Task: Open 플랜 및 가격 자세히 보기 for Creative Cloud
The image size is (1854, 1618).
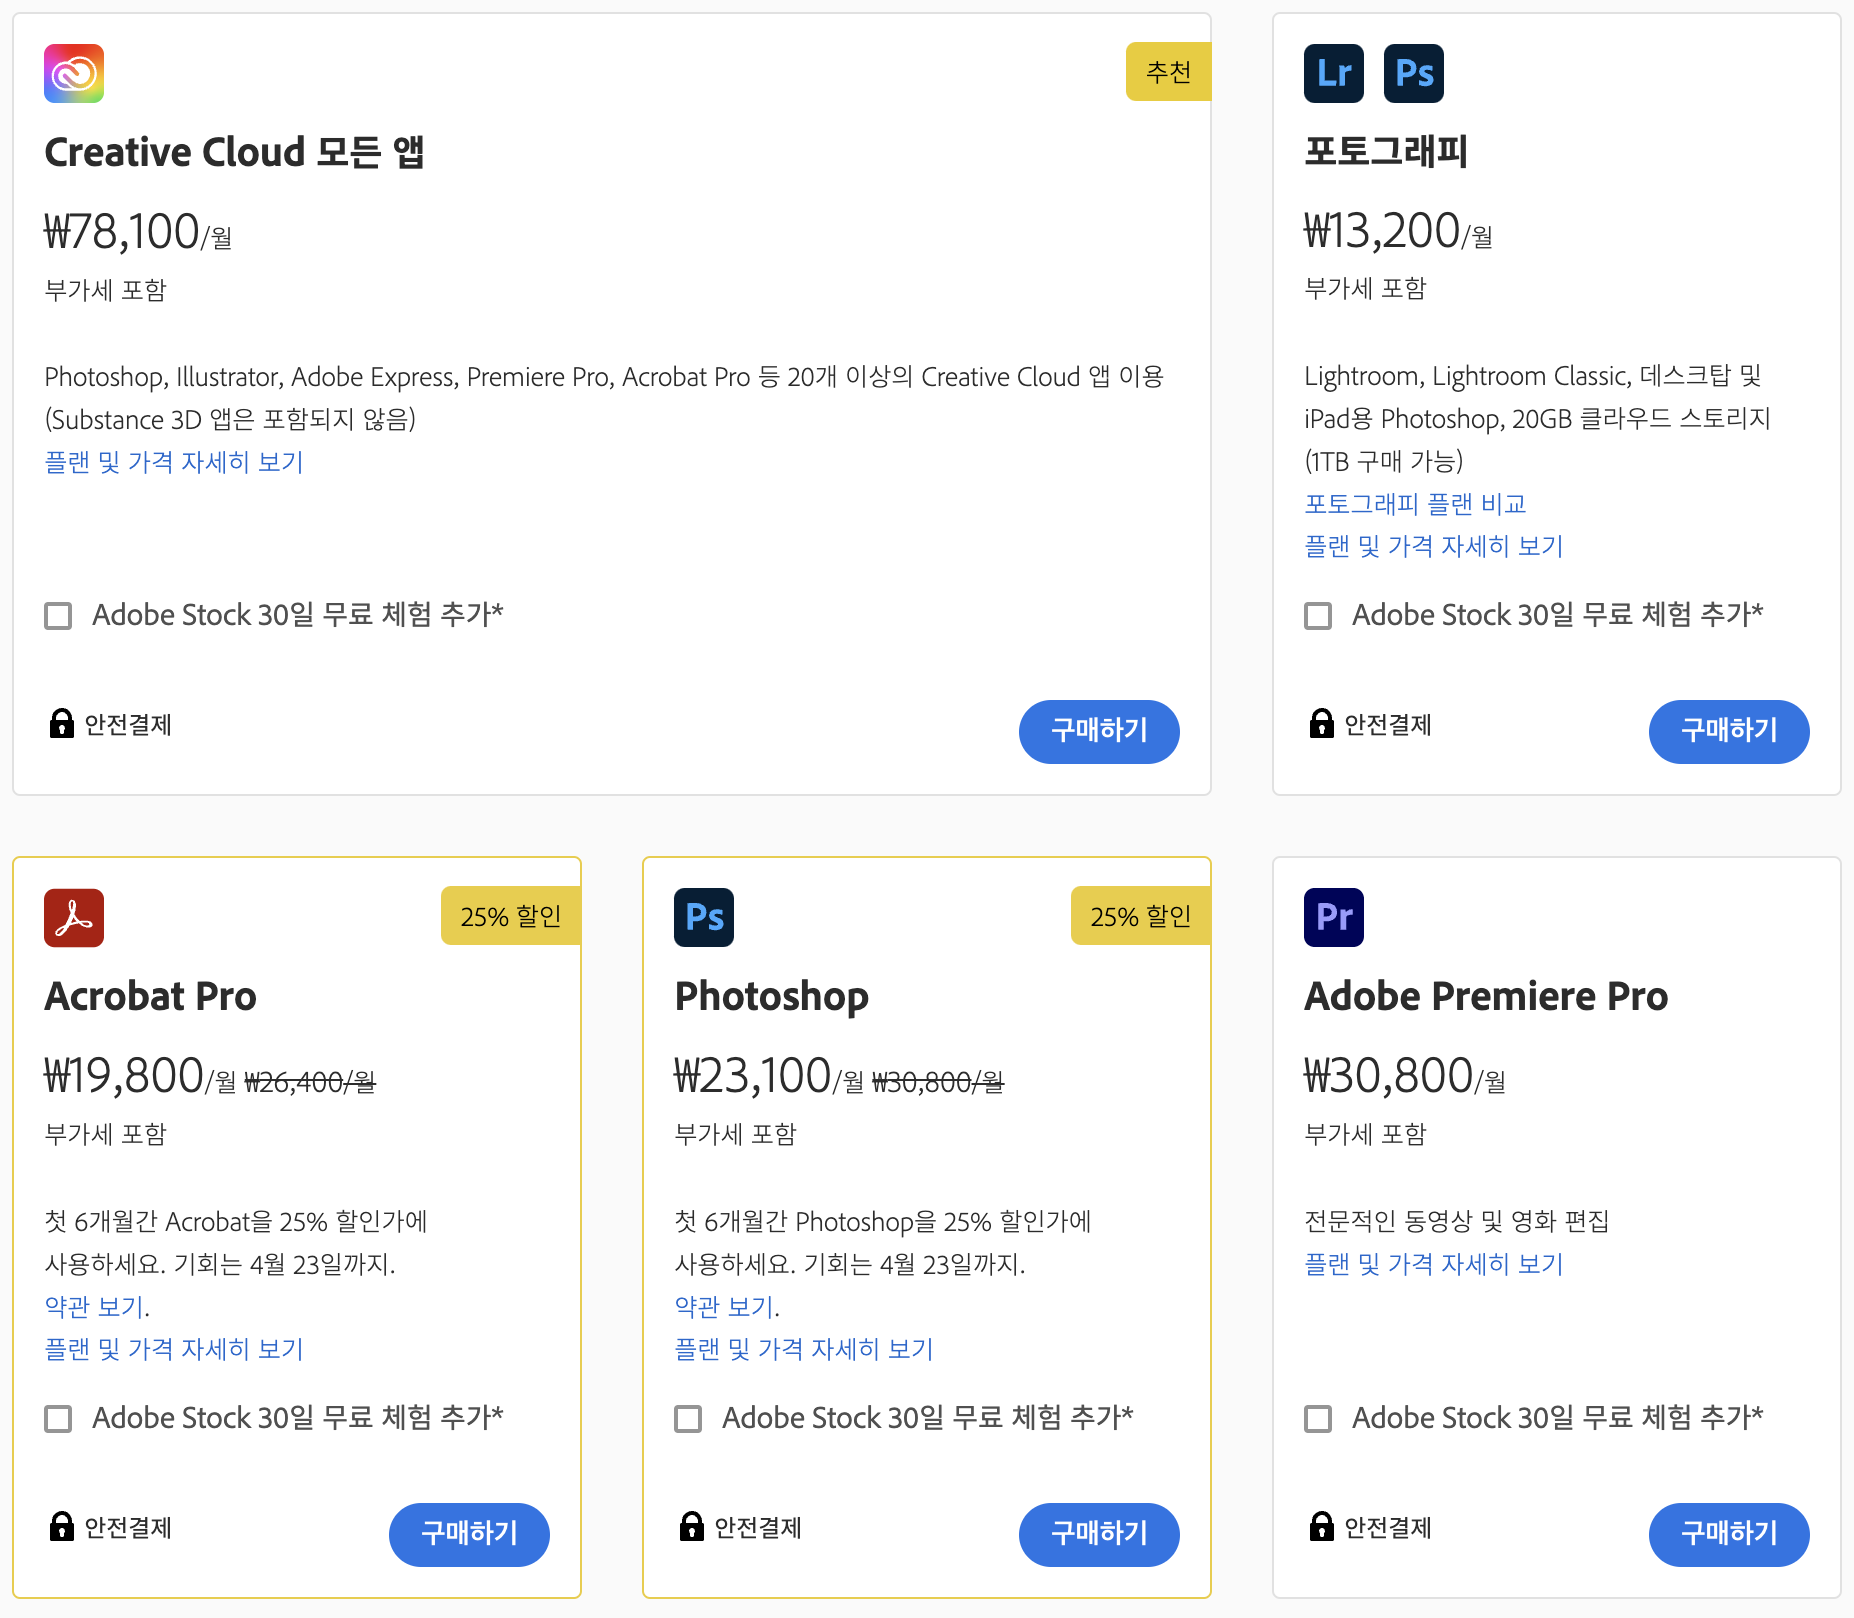Action: 174,462
